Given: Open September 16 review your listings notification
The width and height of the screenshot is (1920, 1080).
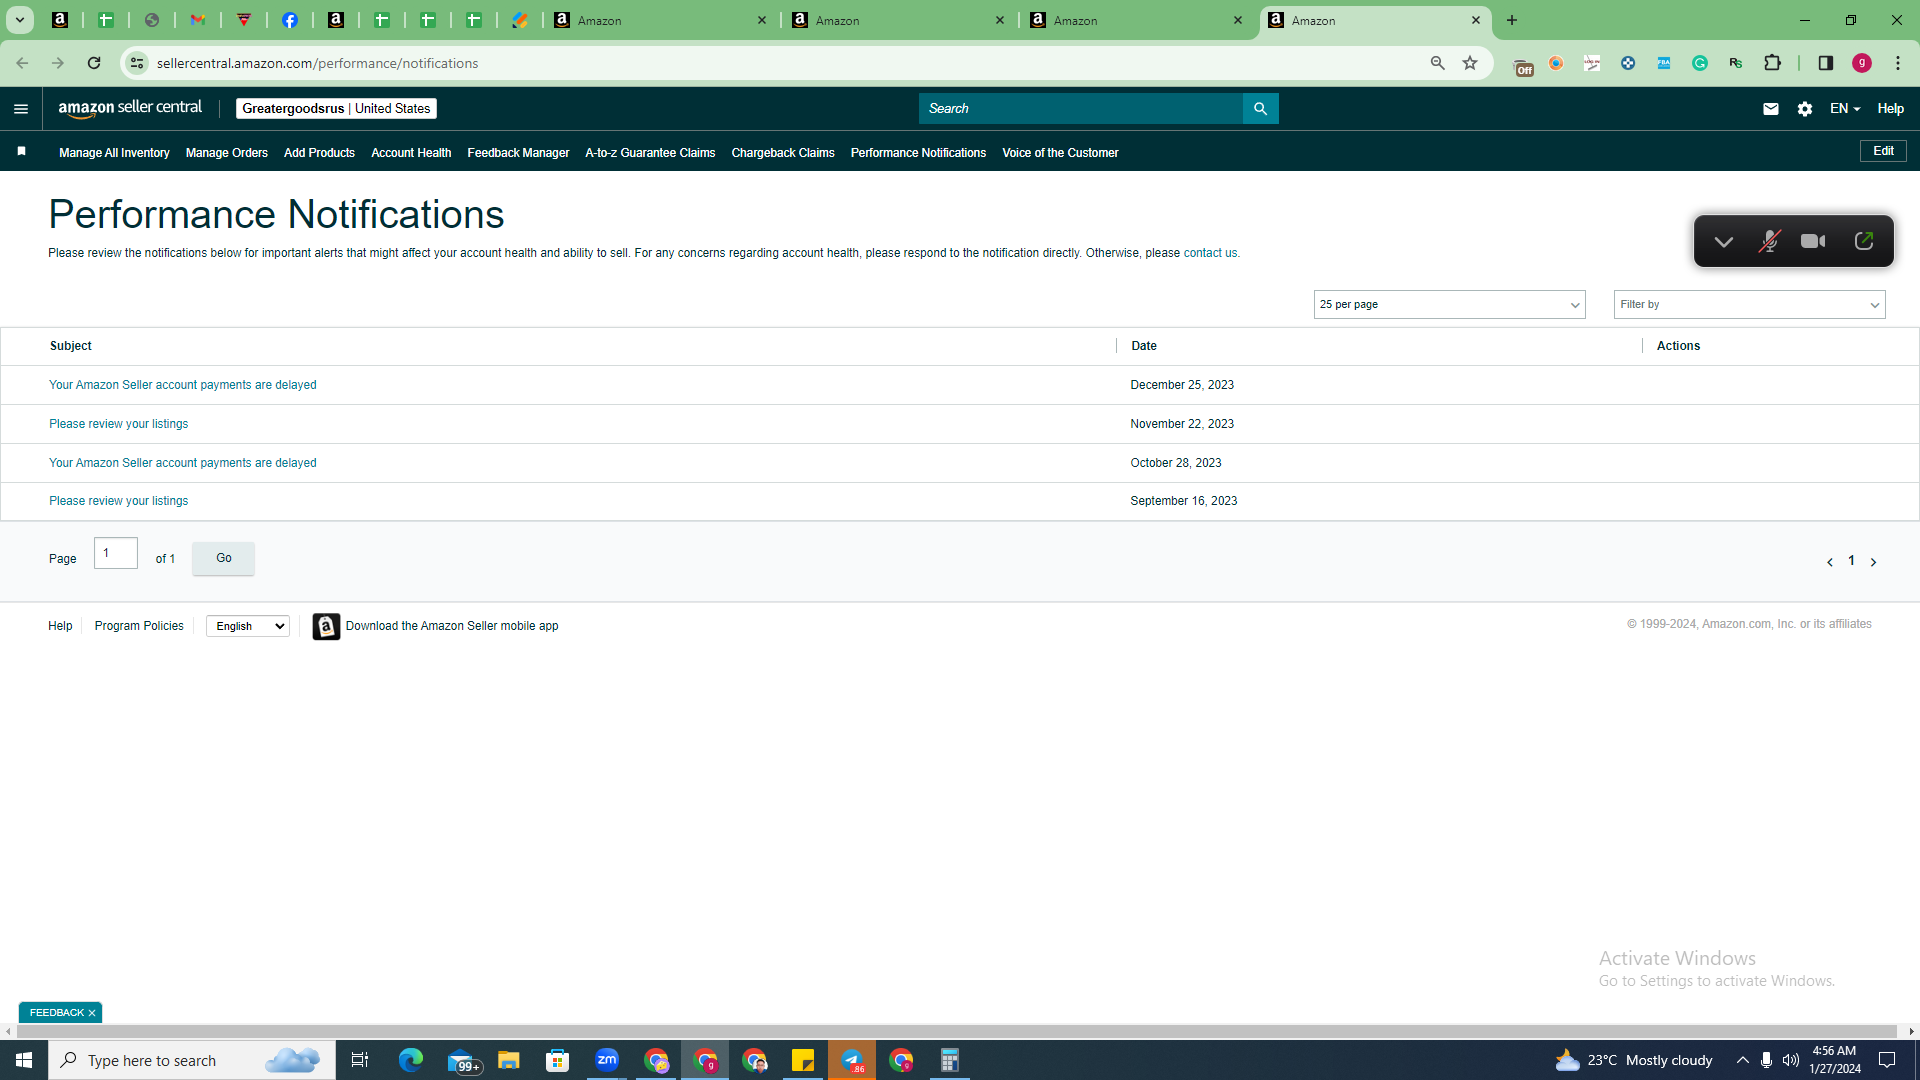Looking at the screenshot, I should click(x=119, y=501).
